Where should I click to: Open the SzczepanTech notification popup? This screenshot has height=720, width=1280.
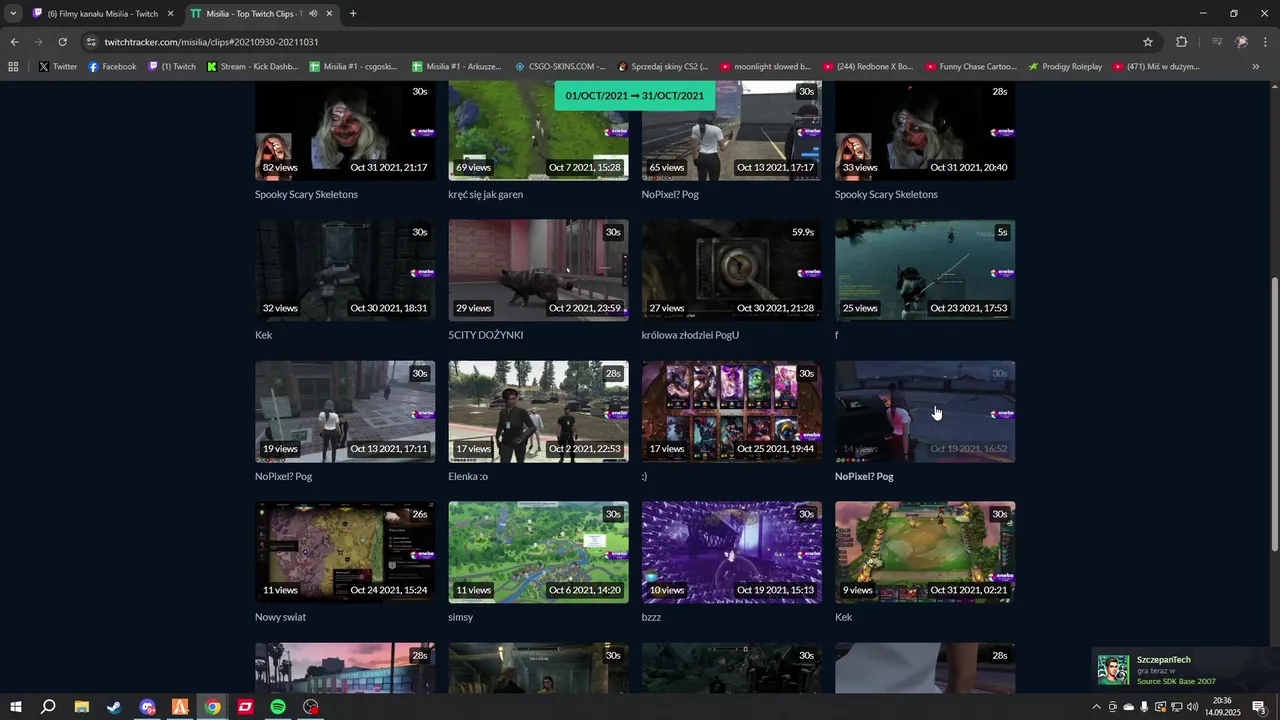pyautogui.click(x=1183, y=670)
